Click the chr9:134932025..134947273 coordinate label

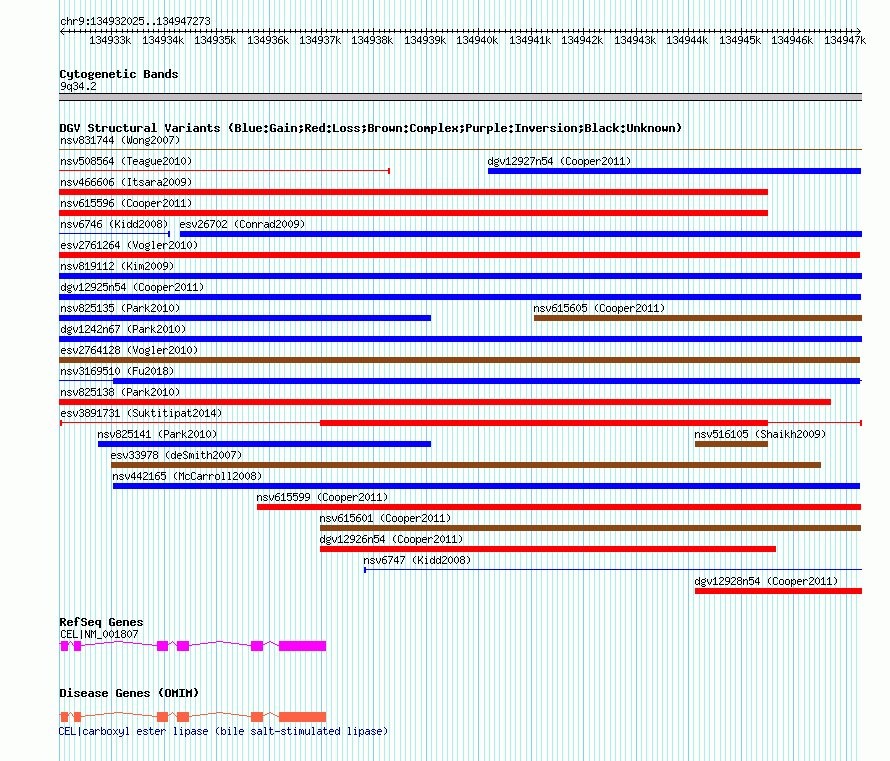(x=135, y=21)
